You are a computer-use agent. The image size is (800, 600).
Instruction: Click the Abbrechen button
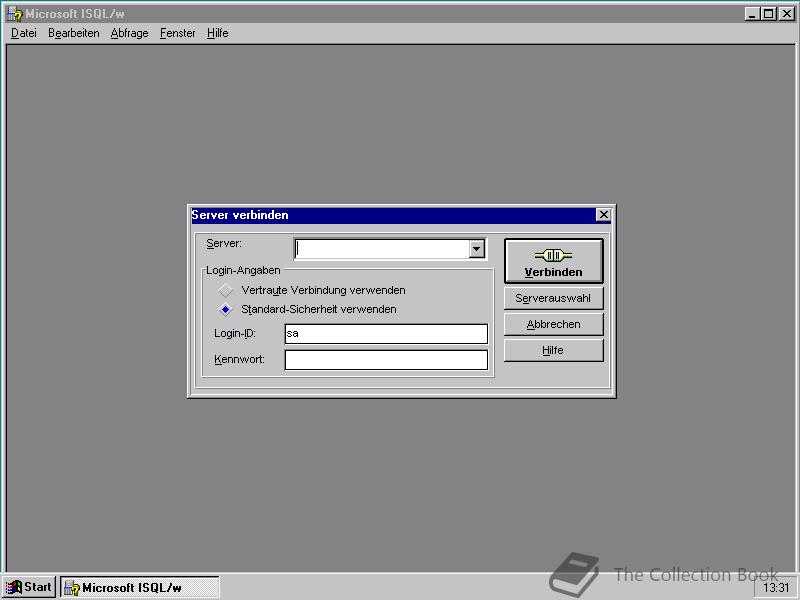click(x=554, y=324)
